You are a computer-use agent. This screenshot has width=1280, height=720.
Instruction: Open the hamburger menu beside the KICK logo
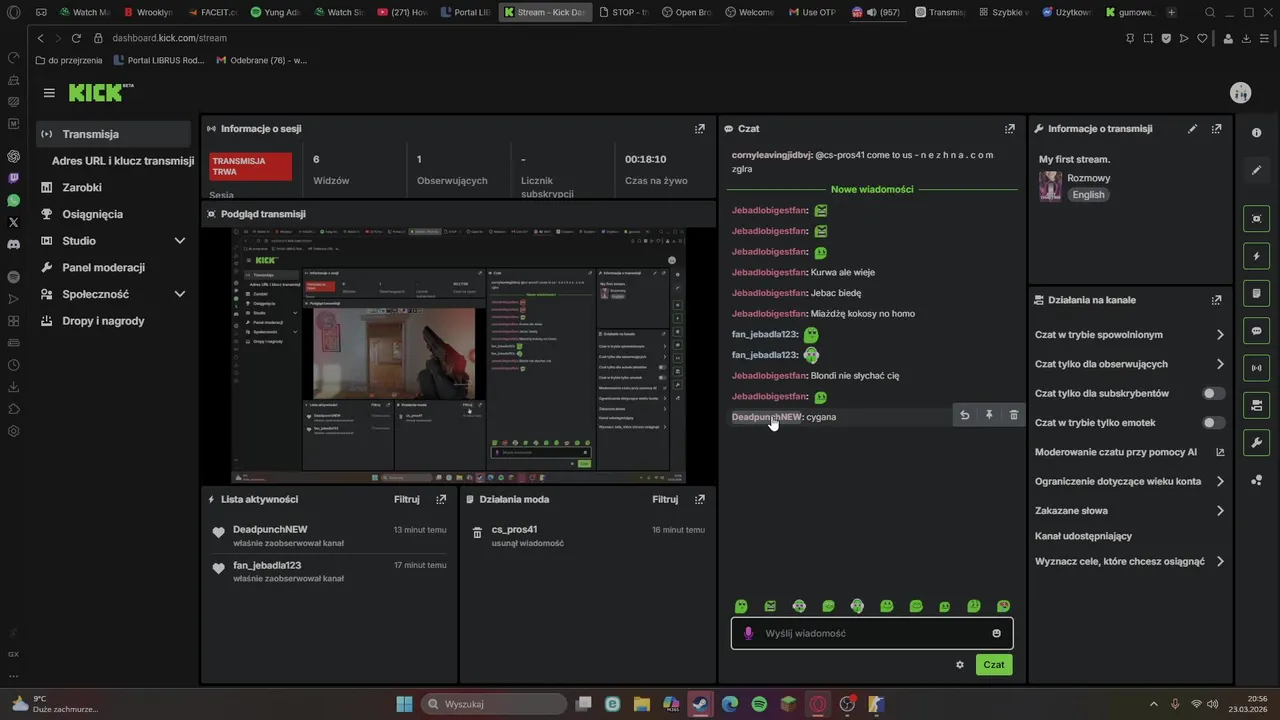click(49, 93)
